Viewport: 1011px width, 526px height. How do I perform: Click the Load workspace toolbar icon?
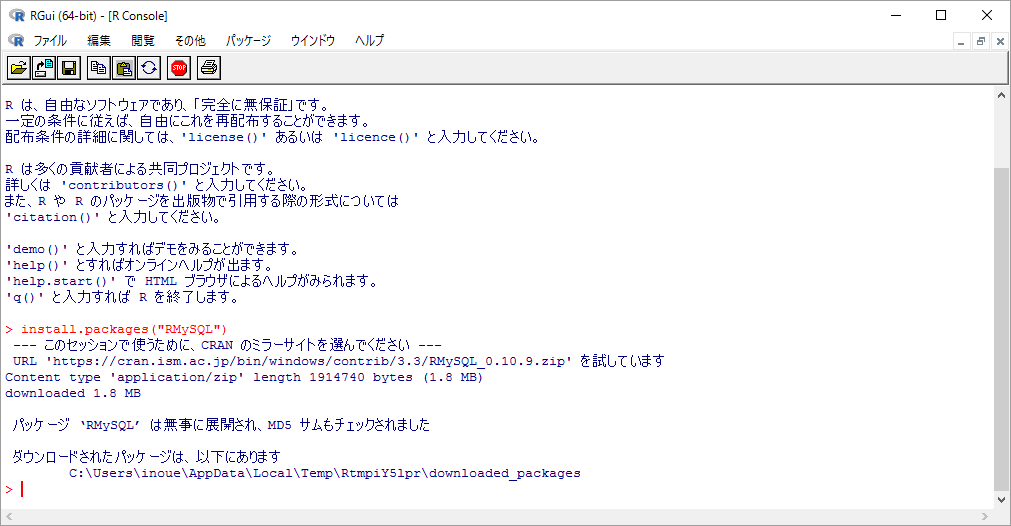44,68
